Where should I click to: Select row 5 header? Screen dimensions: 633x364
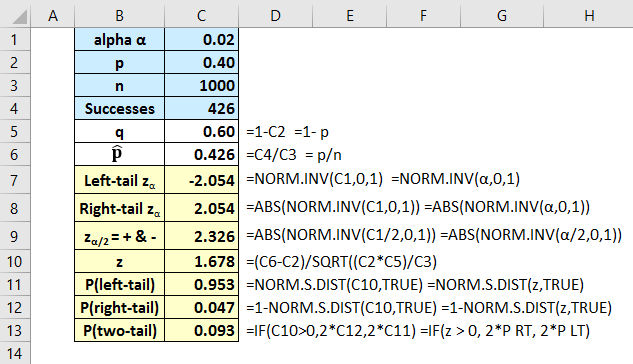coord(15,132)
